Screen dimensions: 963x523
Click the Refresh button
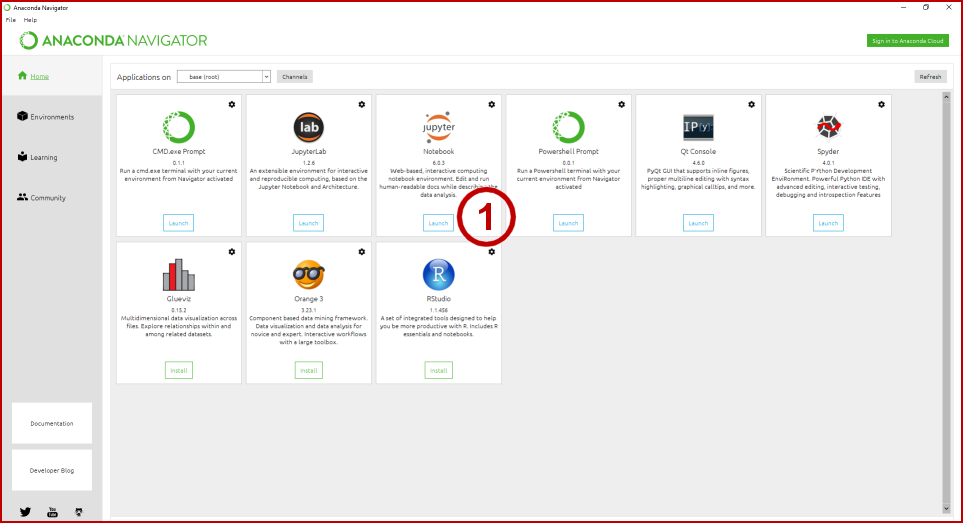click(x=930, y=77)
